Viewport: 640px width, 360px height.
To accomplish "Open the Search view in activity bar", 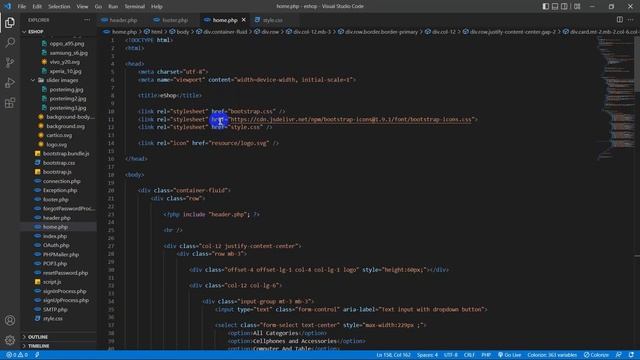I will click(10, 42).
